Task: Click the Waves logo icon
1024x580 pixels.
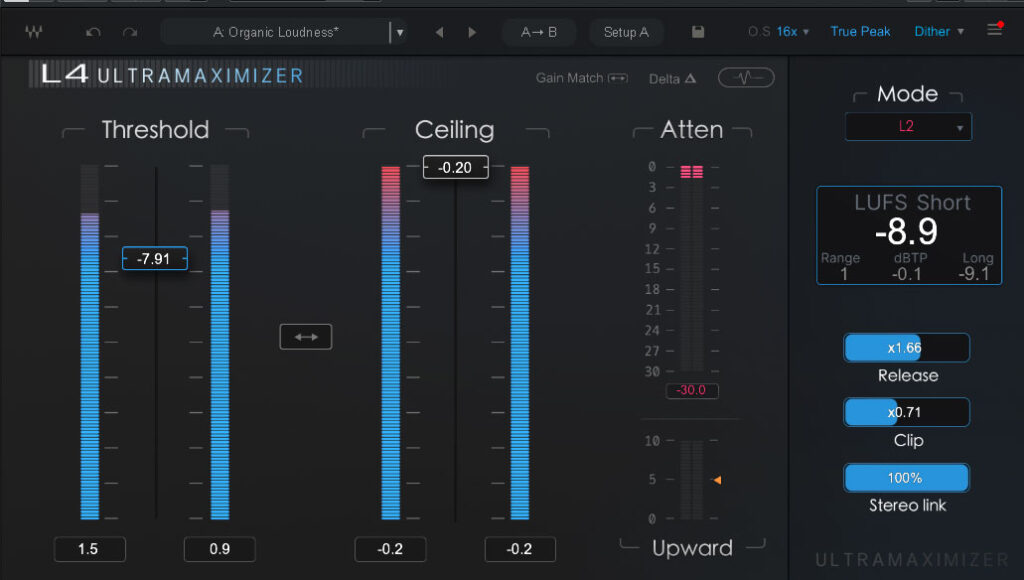Action: coord(34,32)
